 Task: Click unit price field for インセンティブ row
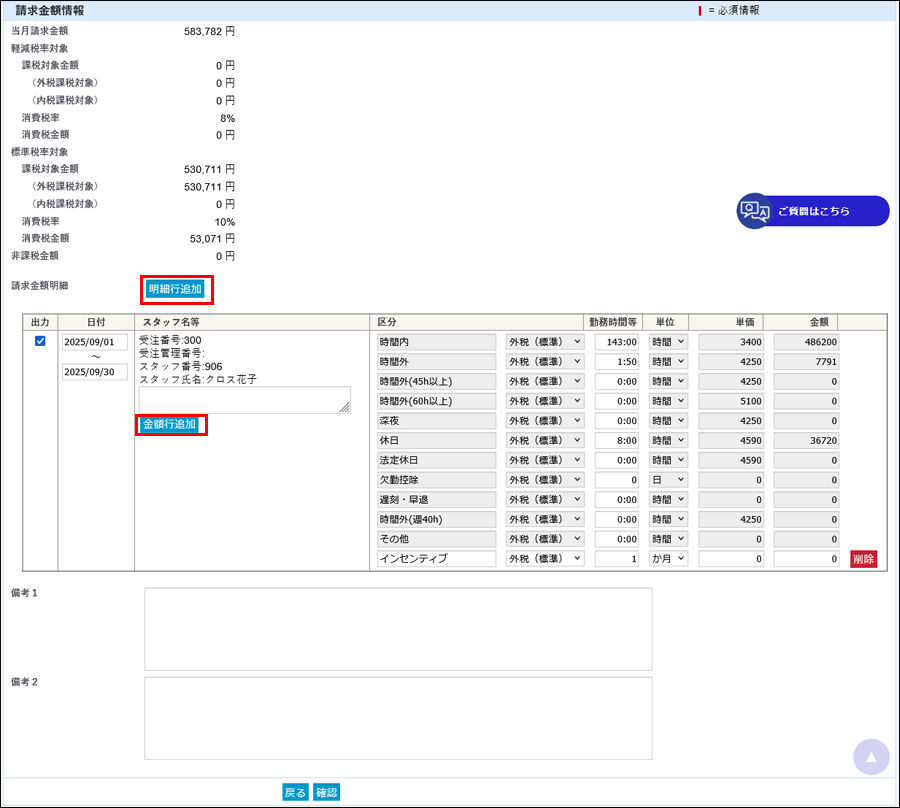point(731,558)
